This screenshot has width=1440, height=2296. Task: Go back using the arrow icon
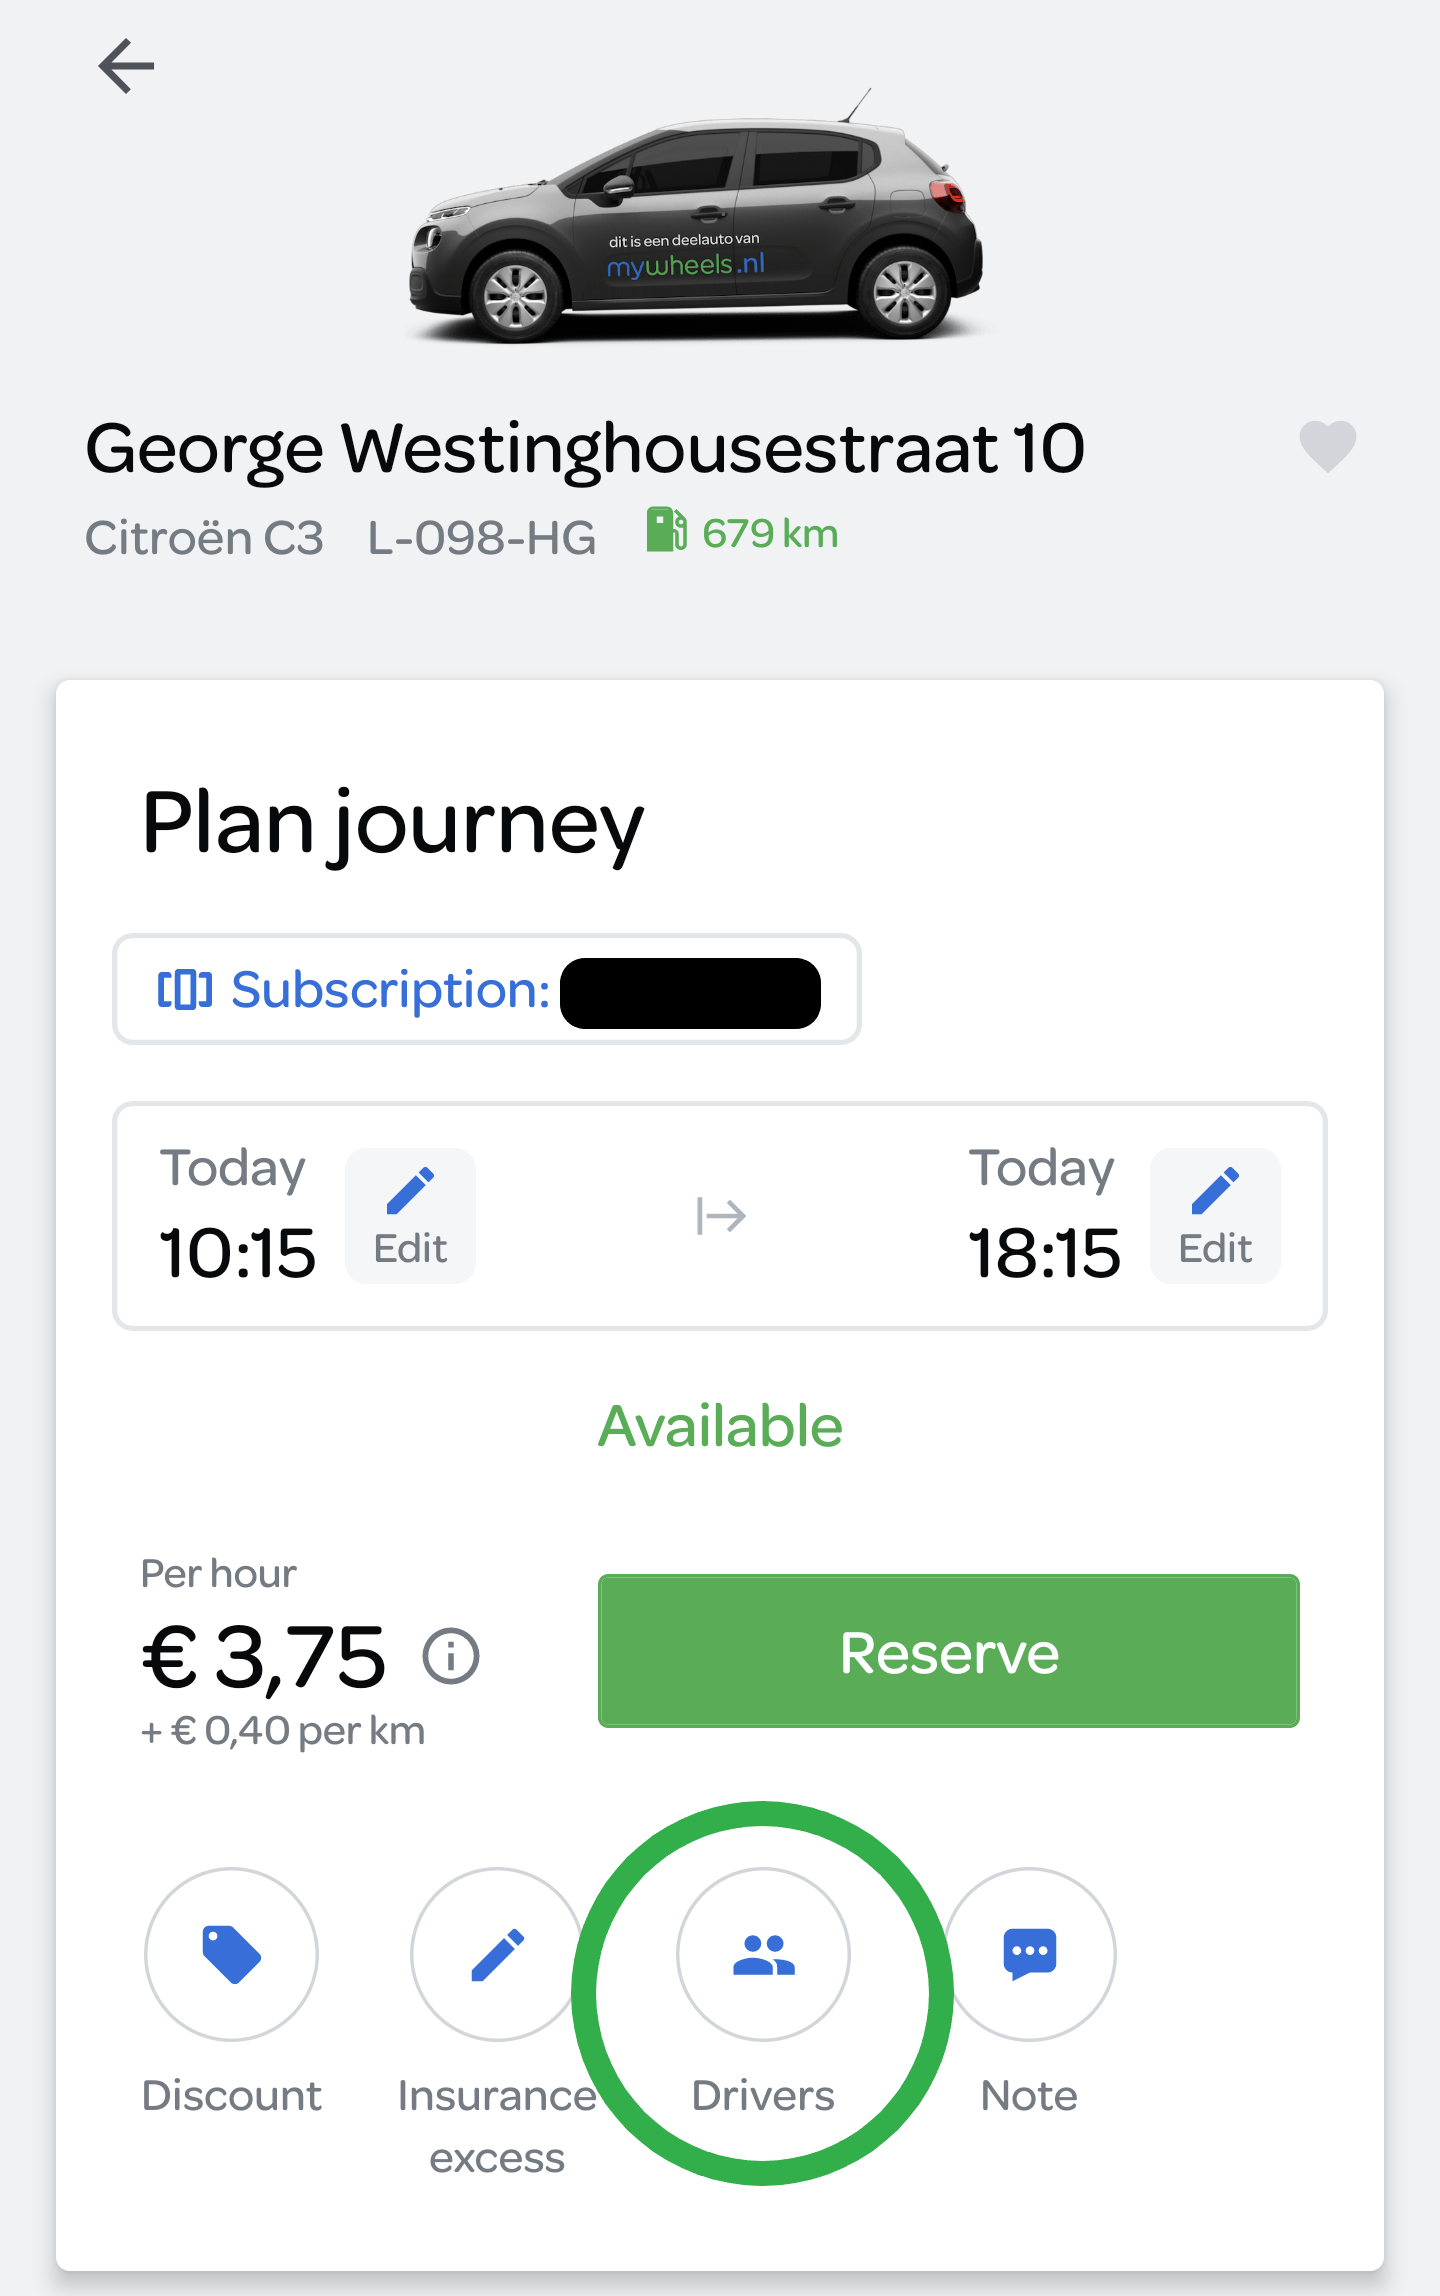126,67
